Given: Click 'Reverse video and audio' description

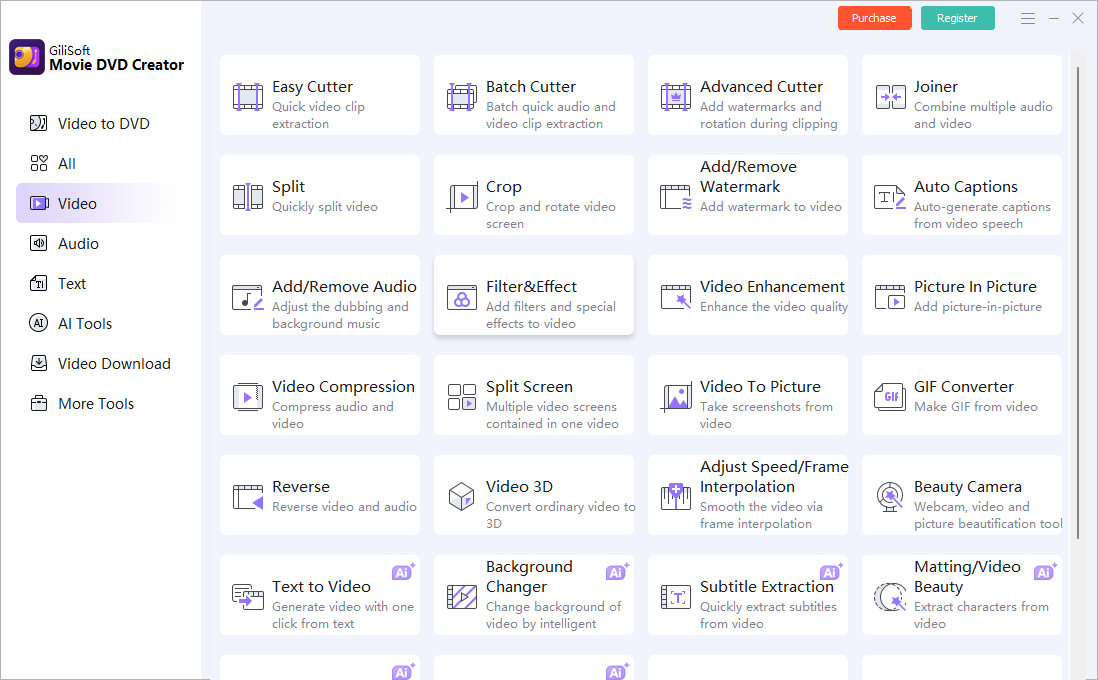Looking at the screenshot, I should coord(344,506).
